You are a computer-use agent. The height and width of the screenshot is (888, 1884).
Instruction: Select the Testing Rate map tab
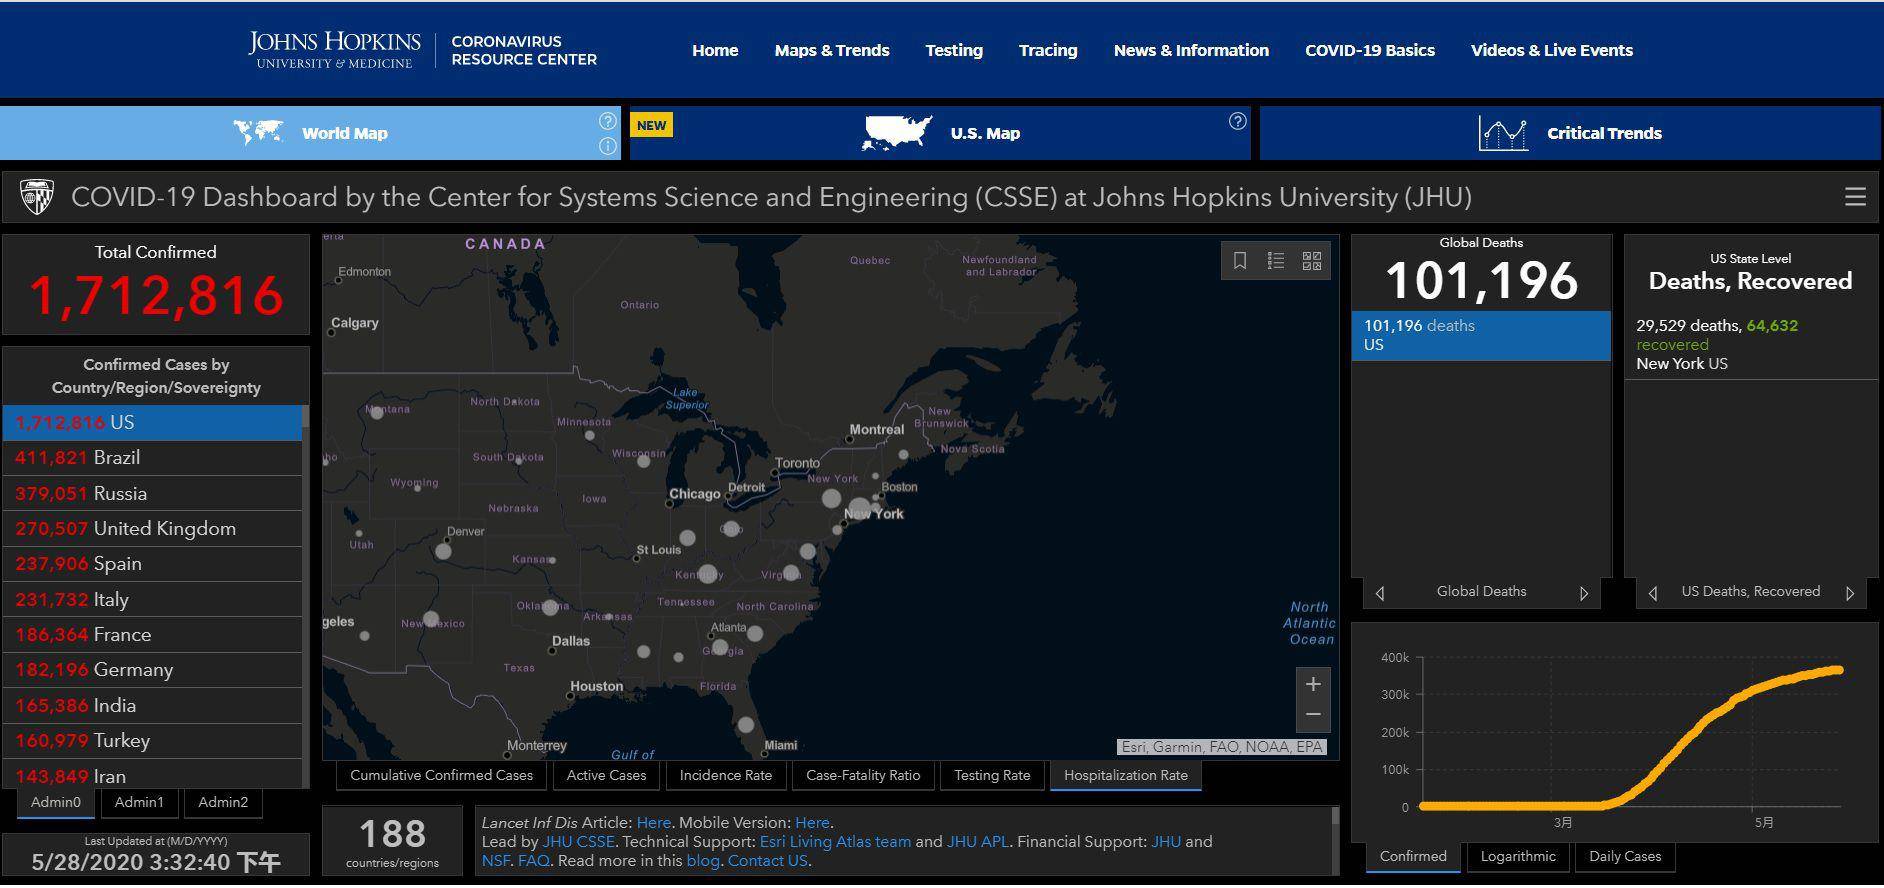(992, 775)
